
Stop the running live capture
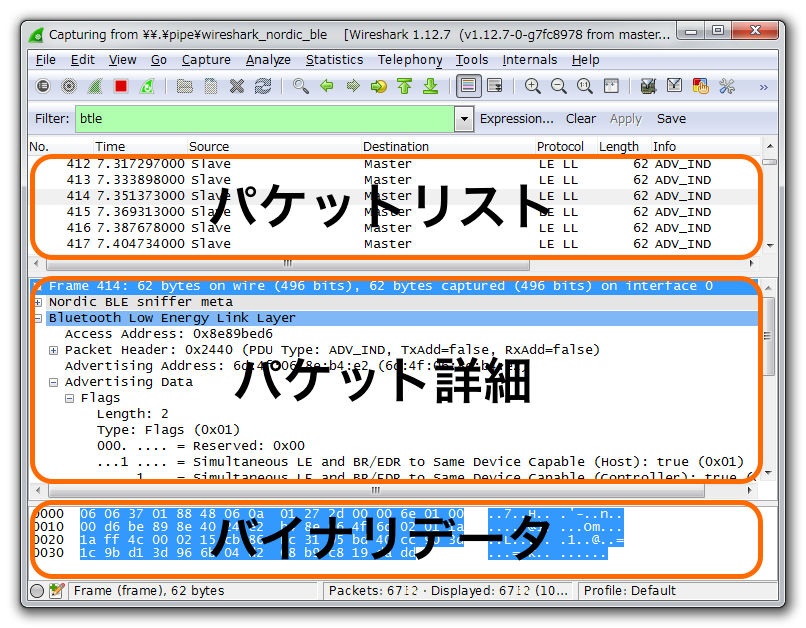[x=121, y=87]
